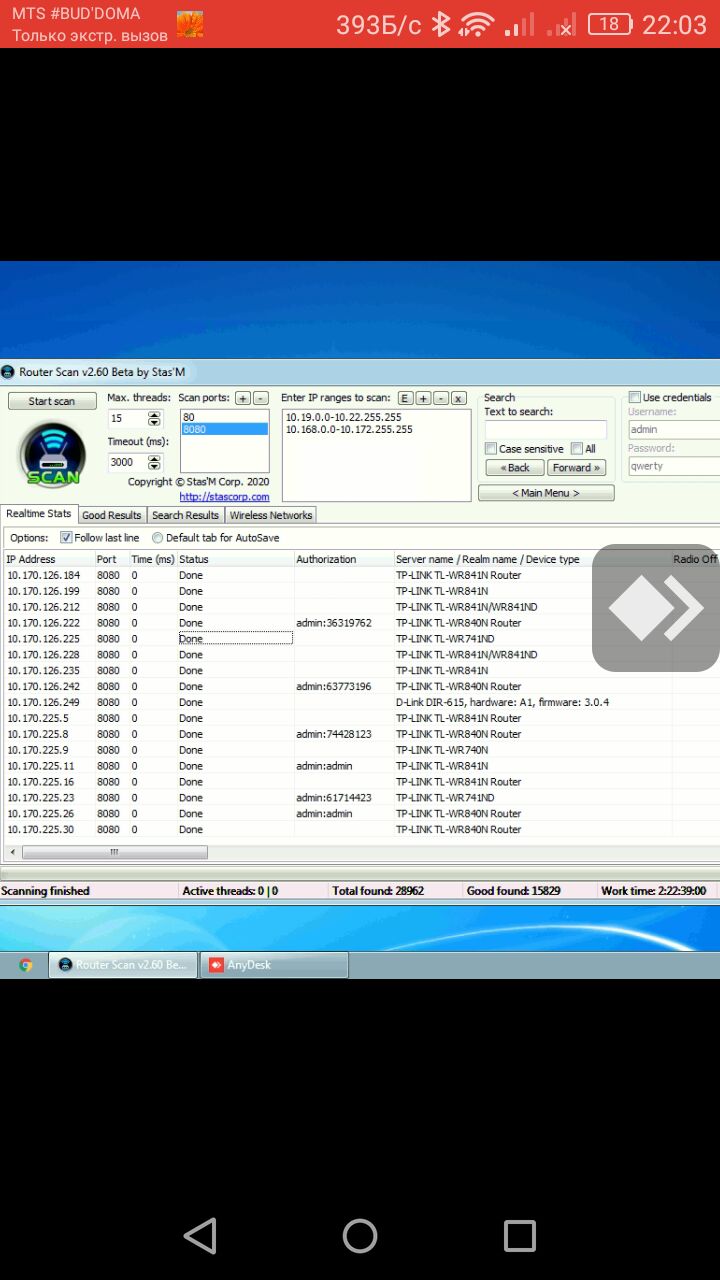Viewport: 720px width, 1280px height.
Task: Sort by Authorization column header
Action: tap(343, 559)
